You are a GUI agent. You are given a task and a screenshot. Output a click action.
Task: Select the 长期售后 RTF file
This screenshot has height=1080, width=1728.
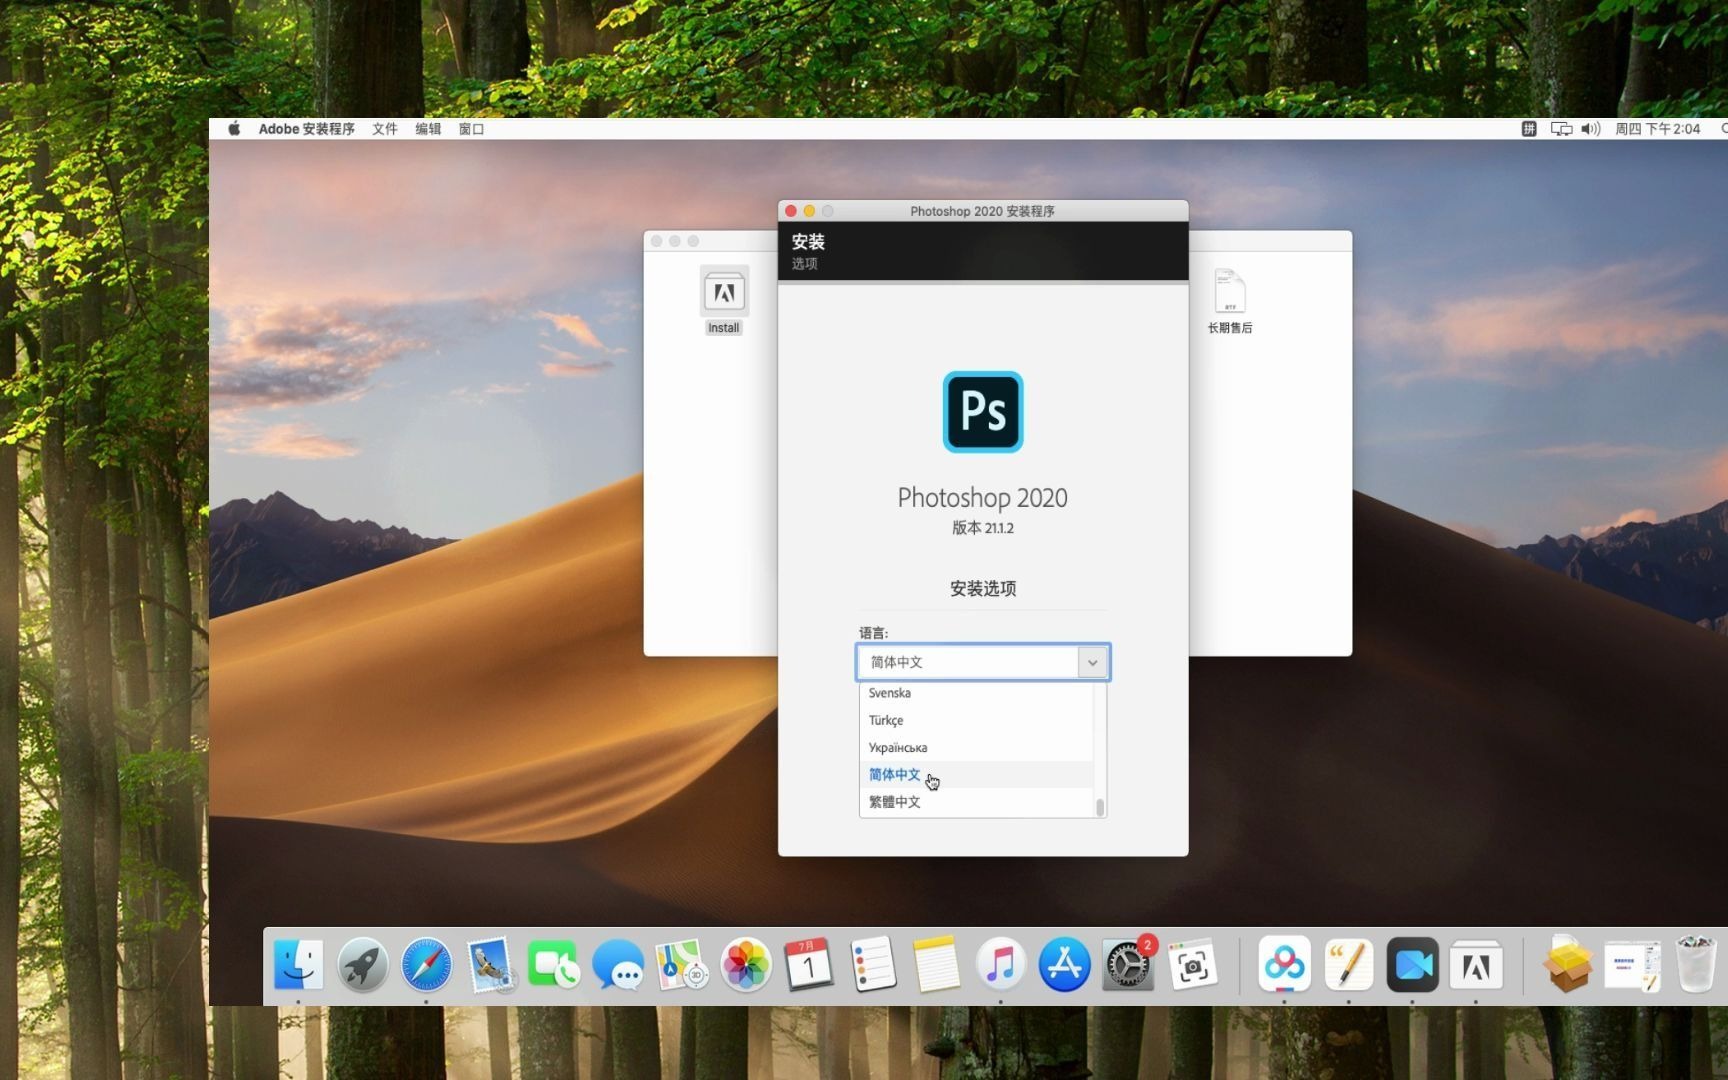[x=1229, y=300]
